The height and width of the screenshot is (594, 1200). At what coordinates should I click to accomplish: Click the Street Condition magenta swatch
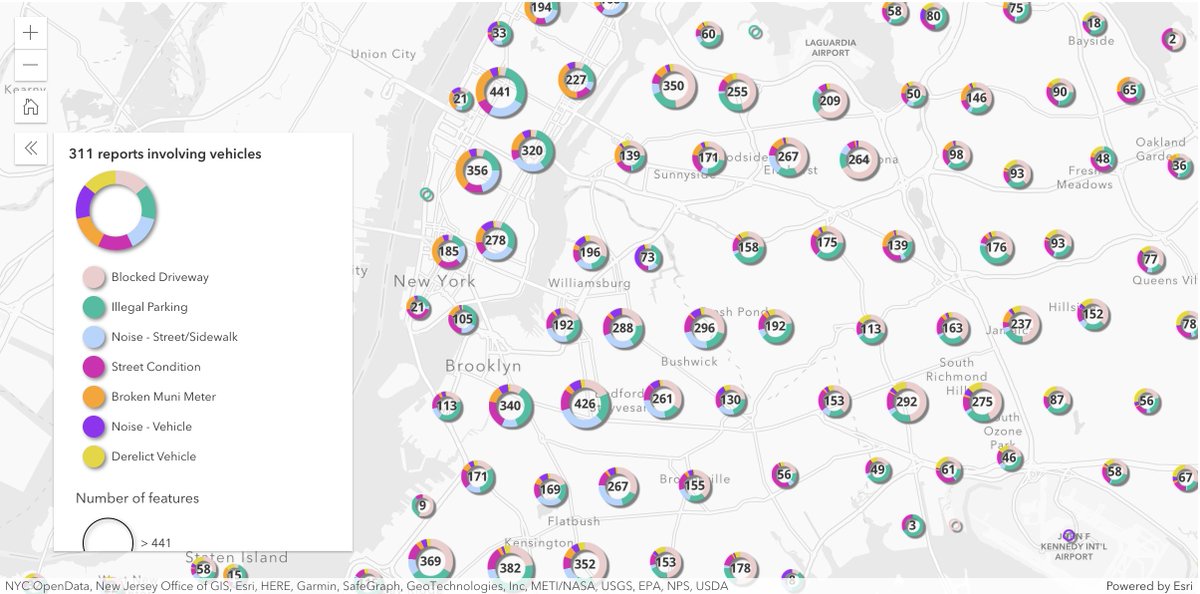94,367
